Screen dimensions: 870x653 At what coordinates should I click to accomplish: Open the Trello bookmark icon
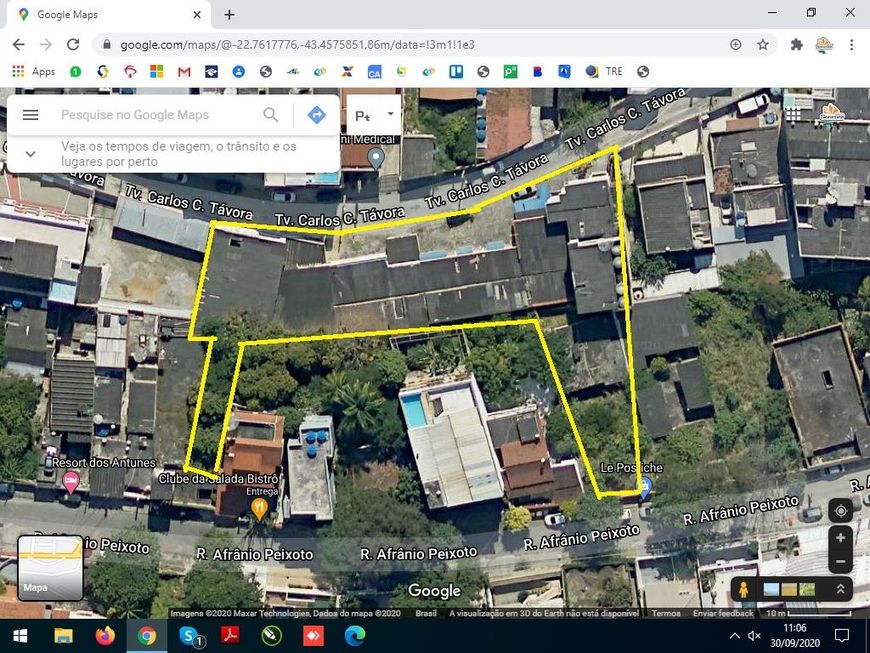[x=456, y=72]
